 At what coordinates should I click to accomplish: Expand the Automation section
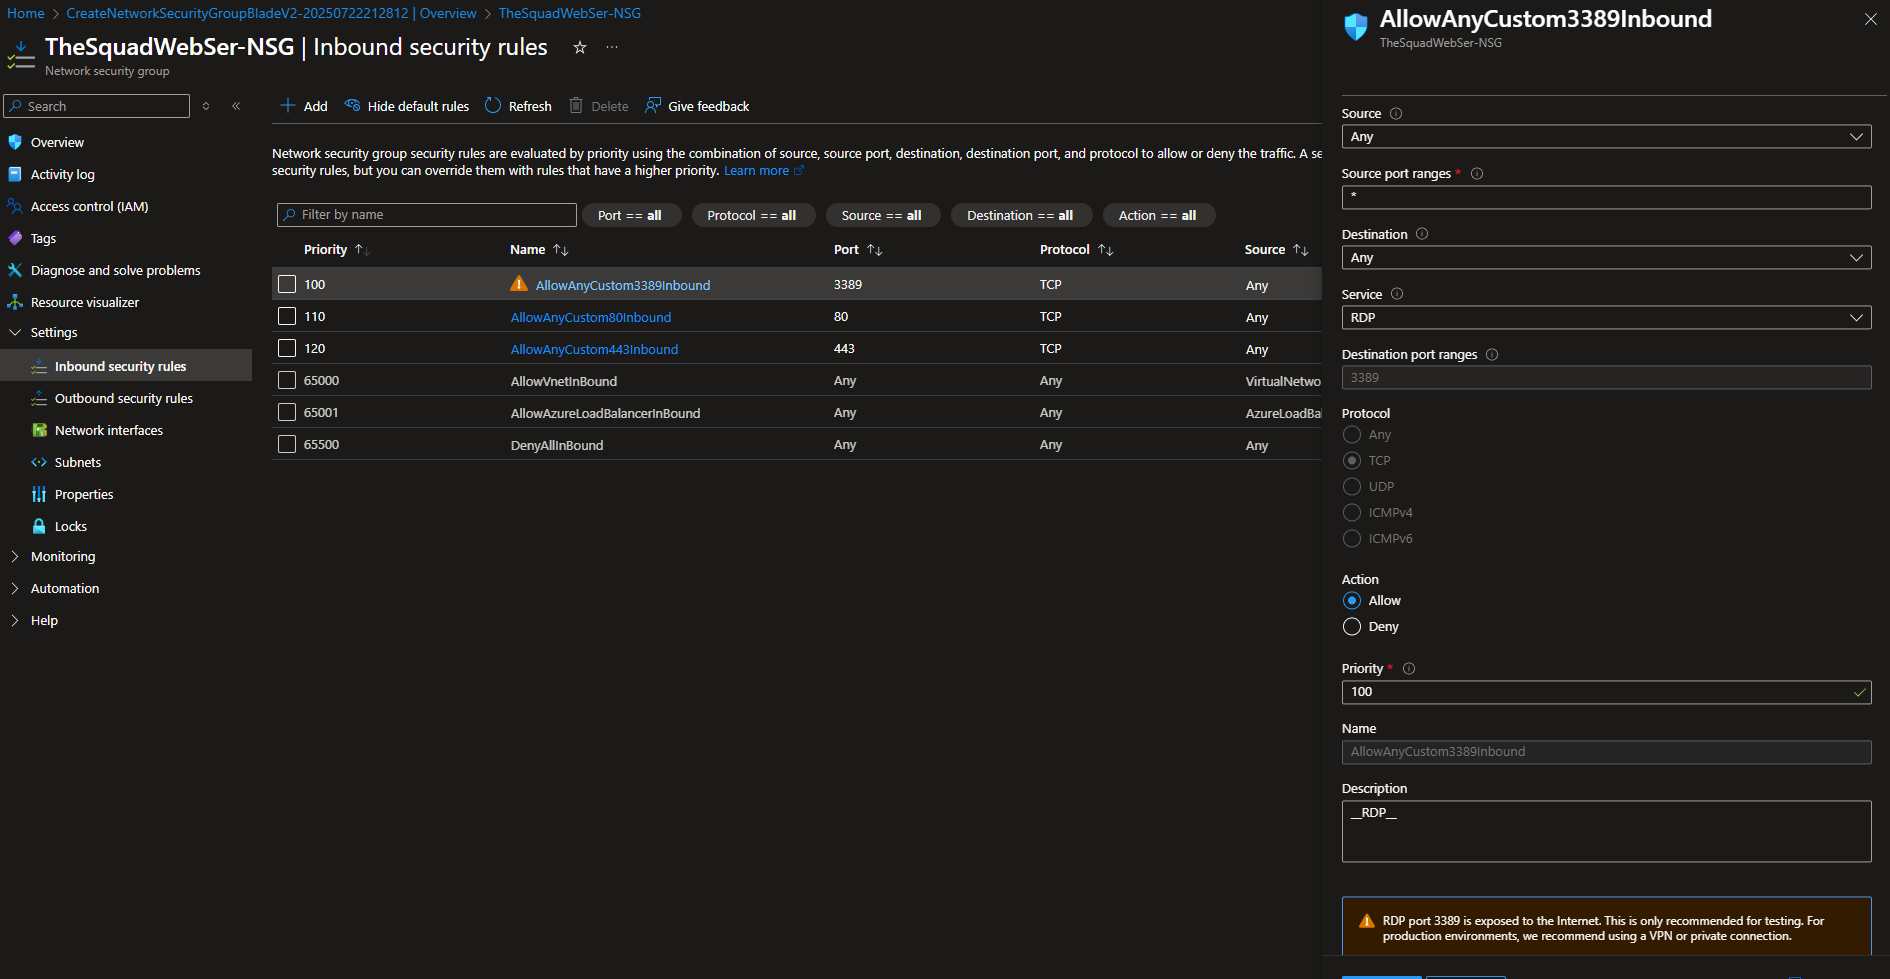coord(15,588)
